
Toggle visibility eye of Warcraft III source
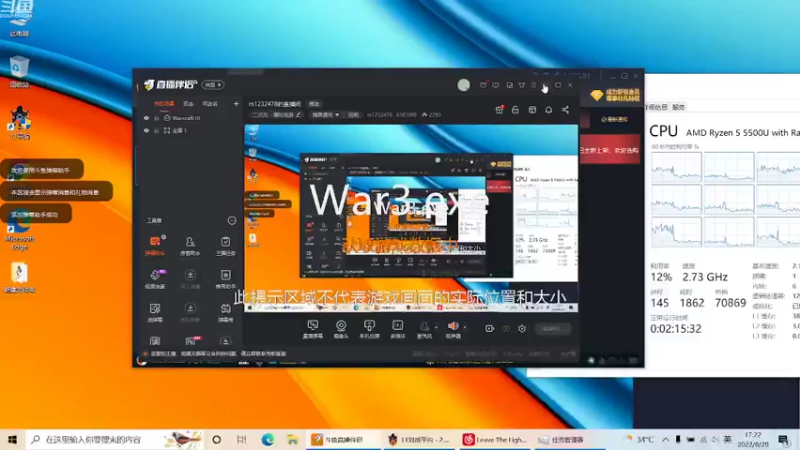(146, 118)
